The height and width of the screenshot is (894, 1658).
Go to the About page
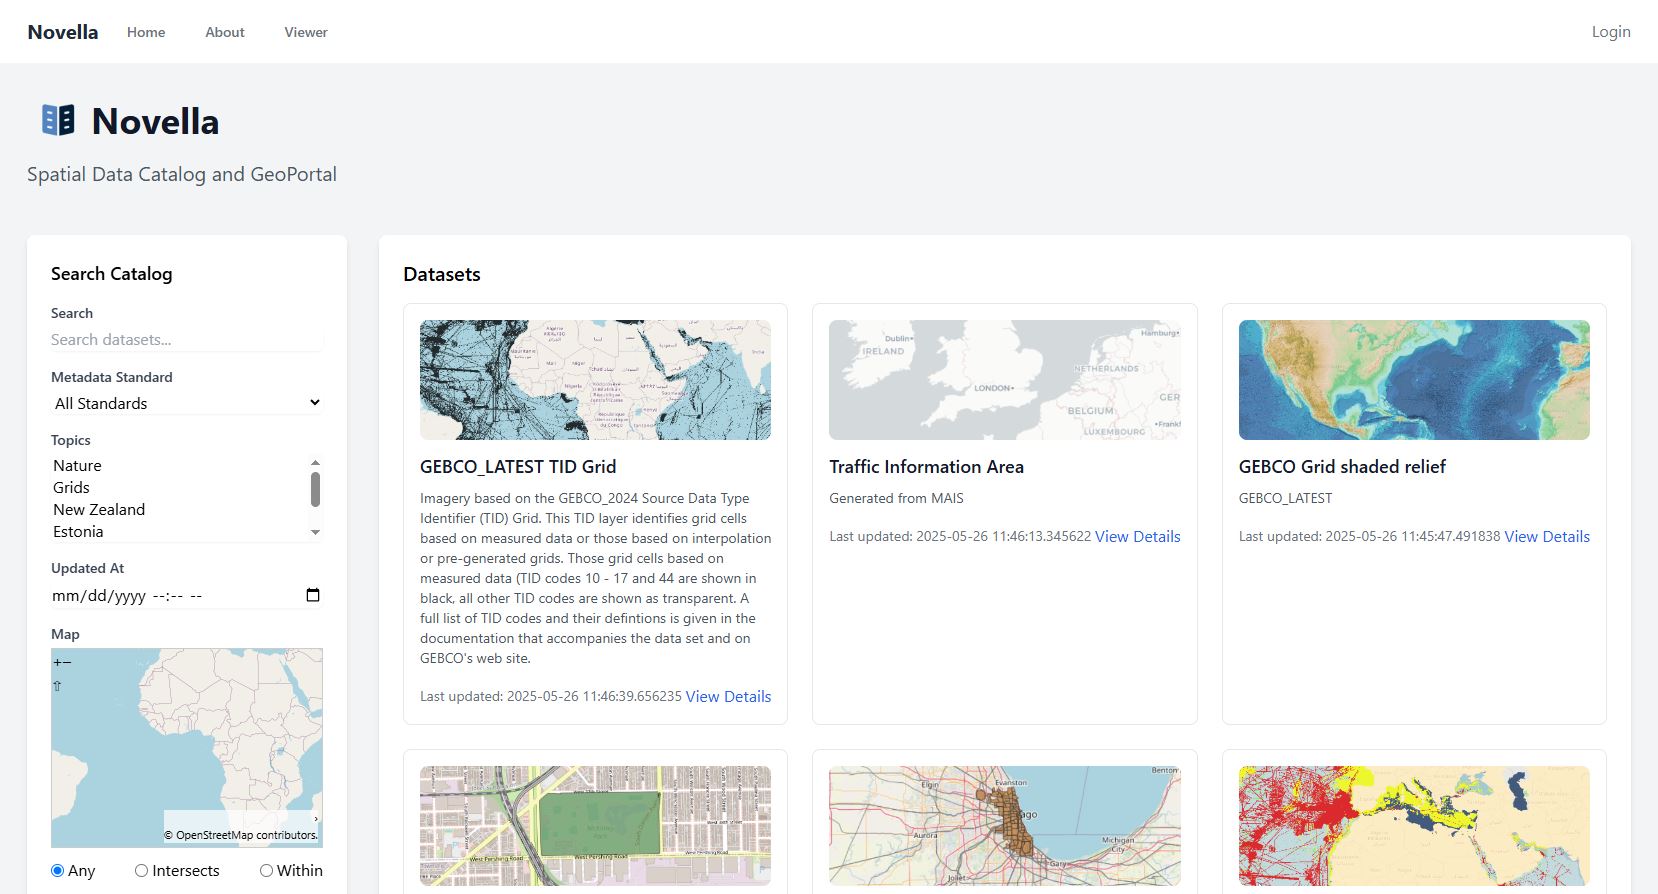(225, 32)
